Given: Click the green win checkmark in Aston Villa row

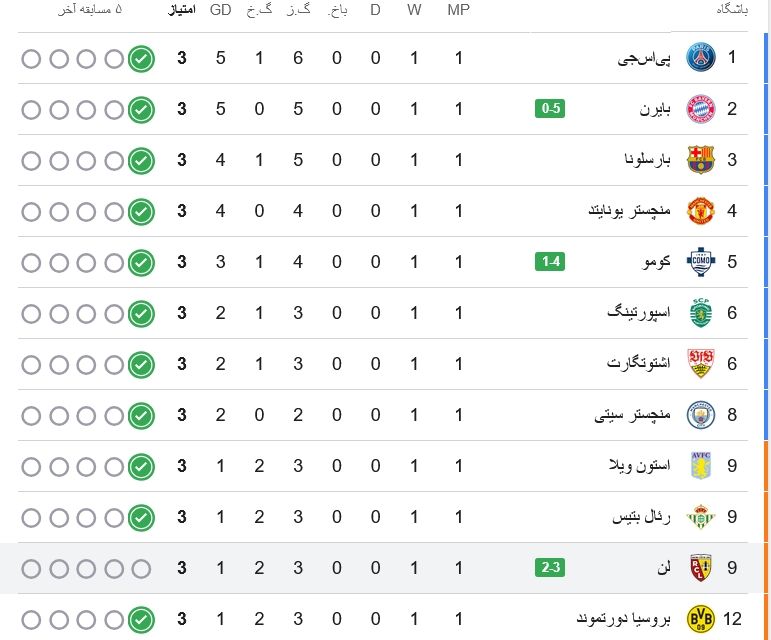Looking at the screenshot, I should click(141, 466).
